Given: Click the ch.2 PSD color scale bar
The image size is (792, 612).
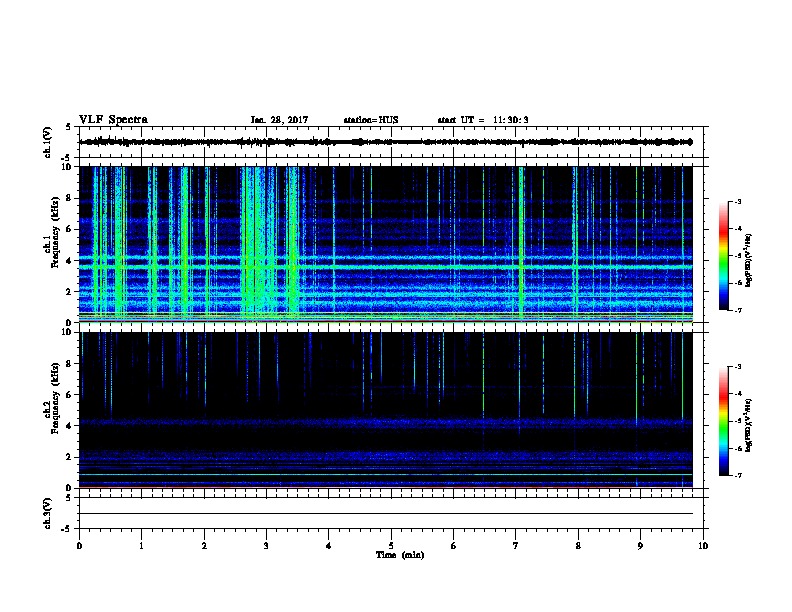Looking at the screenshot, I should (723, 421).
